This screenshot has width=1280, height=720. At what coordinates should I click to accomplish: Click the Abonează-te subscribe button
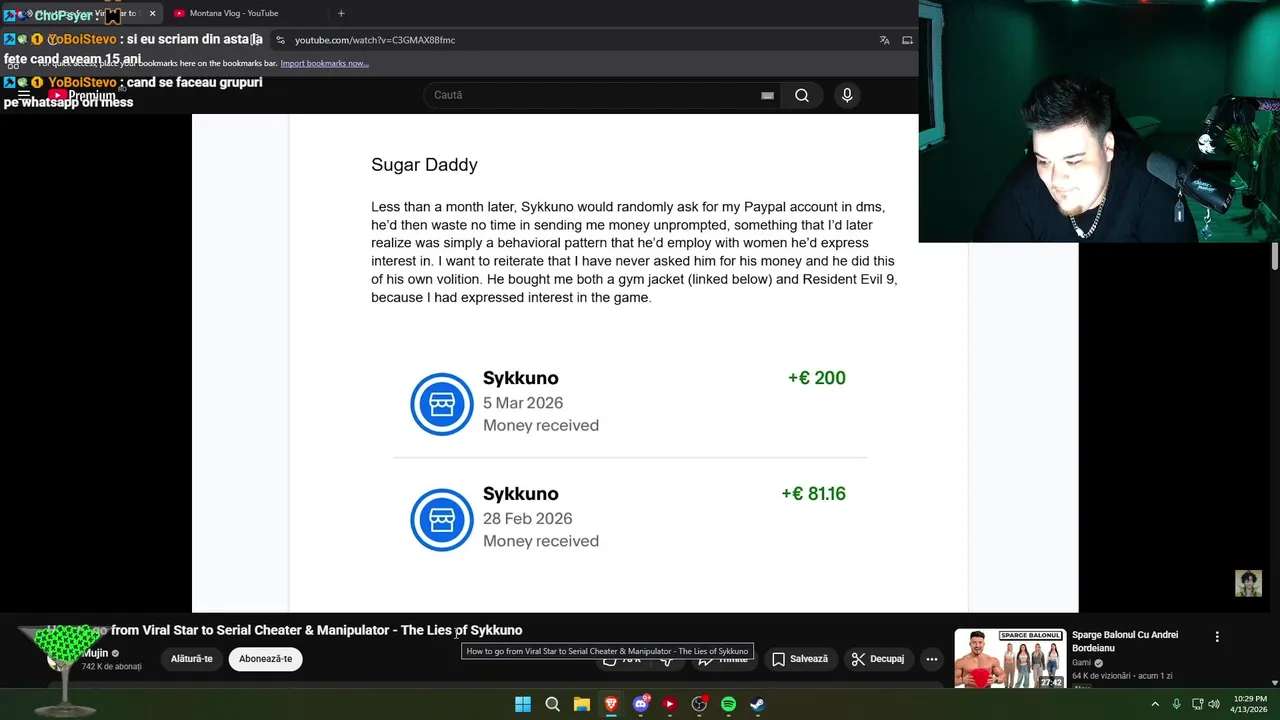[x=265, y=659]
